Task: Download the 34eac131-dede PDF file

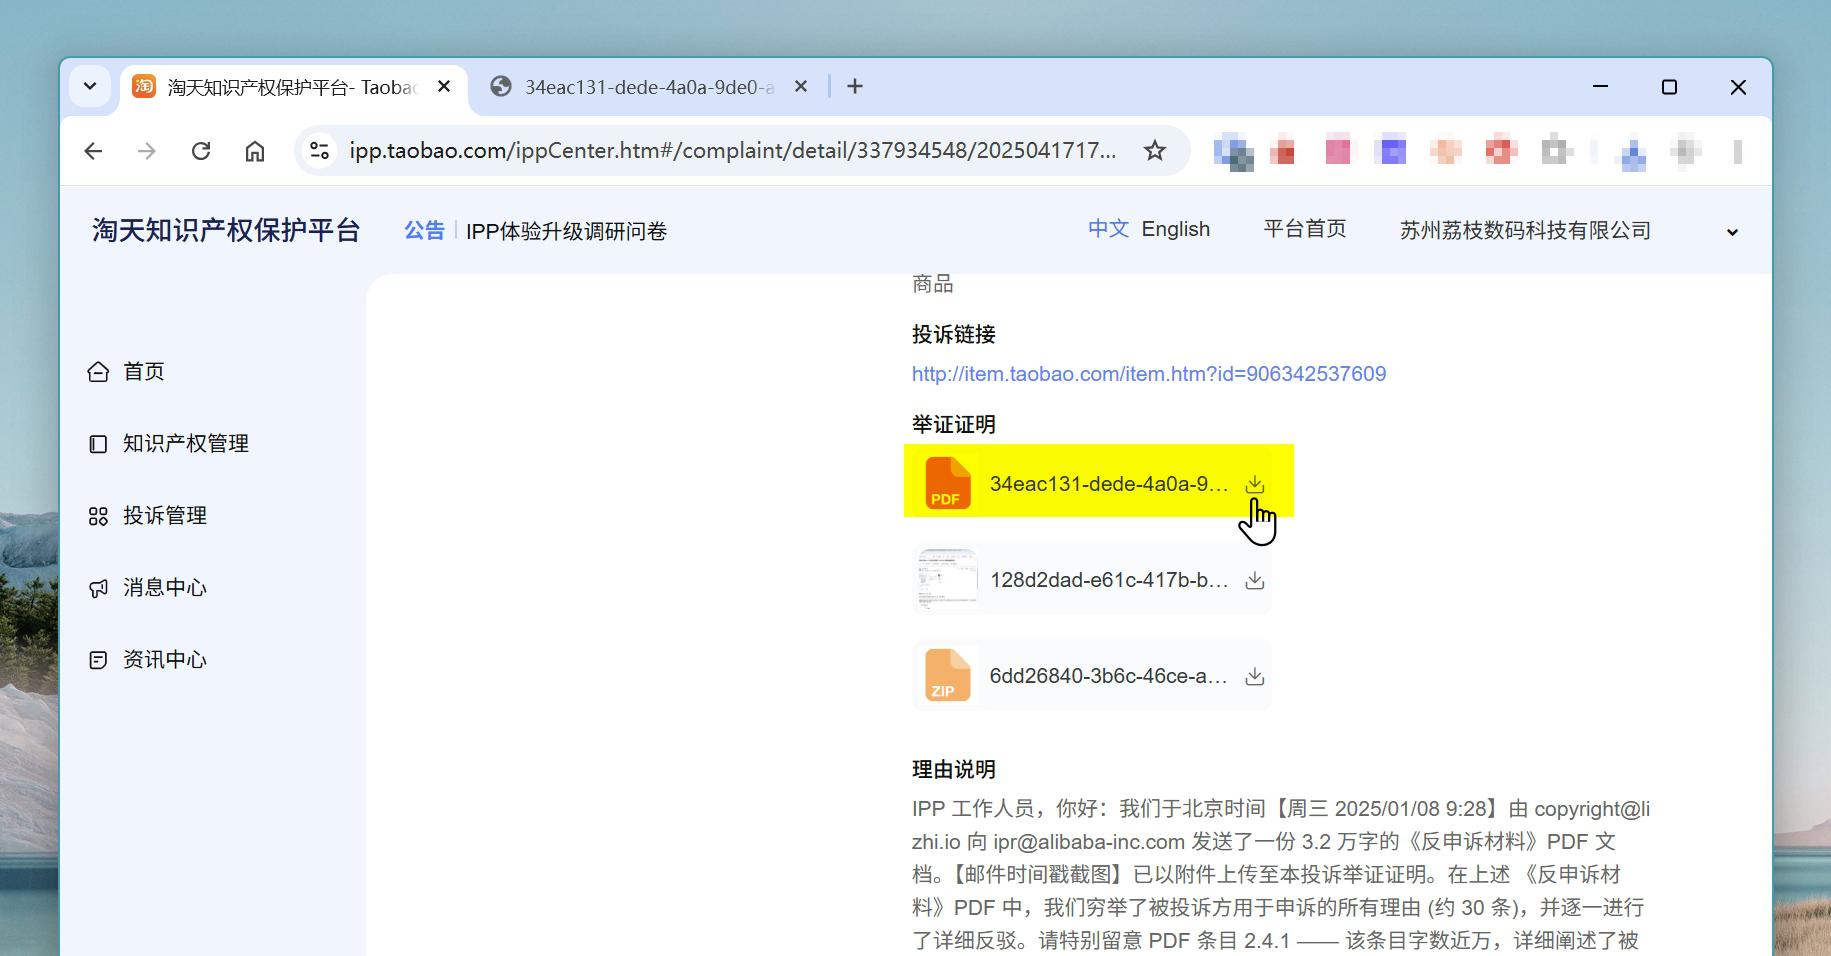Action: [x=1254, y=485]
